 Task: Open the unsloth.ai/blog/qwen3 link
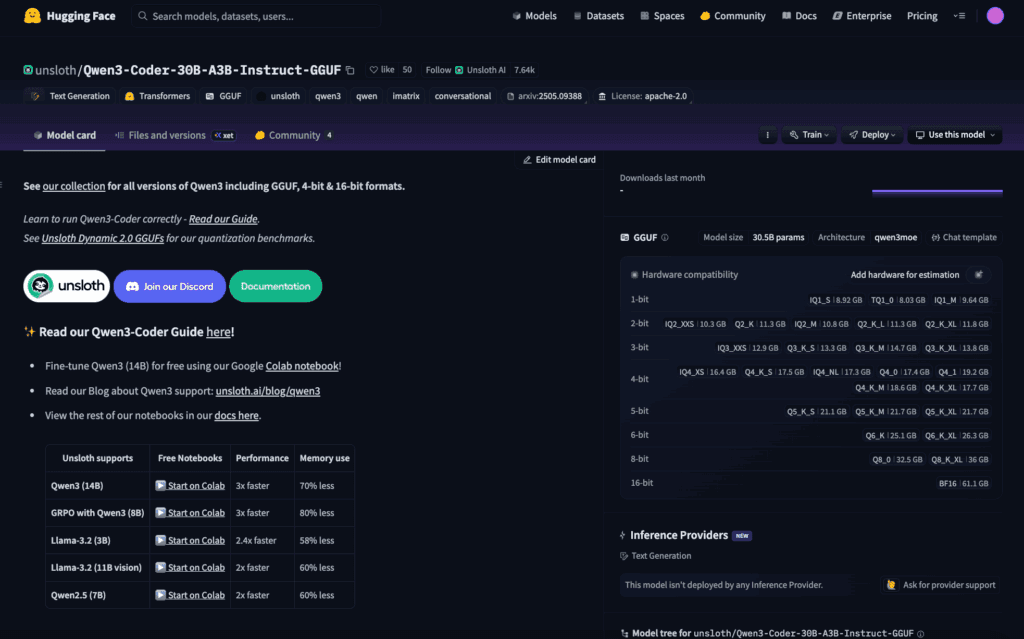pyautogui.click(x=268, y=391)
